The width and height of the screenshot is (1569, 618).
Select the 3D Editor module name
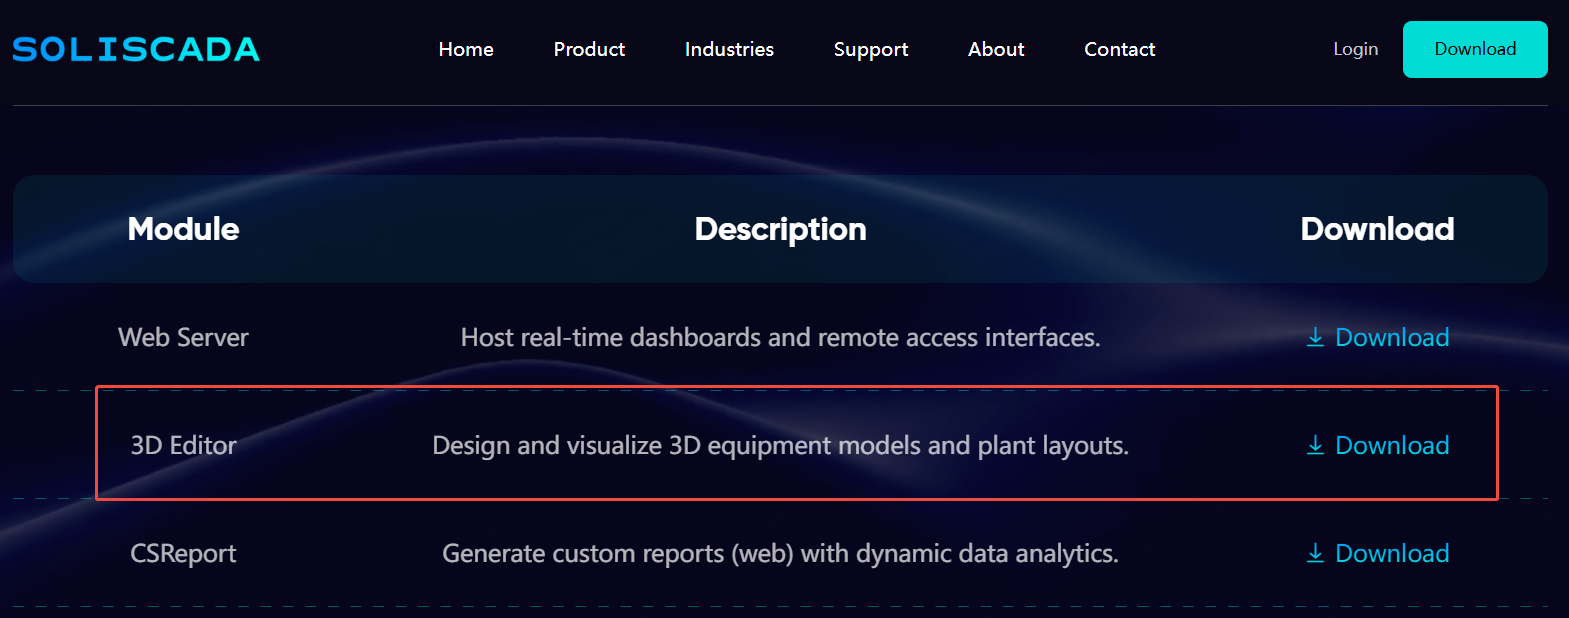[183, 445]
